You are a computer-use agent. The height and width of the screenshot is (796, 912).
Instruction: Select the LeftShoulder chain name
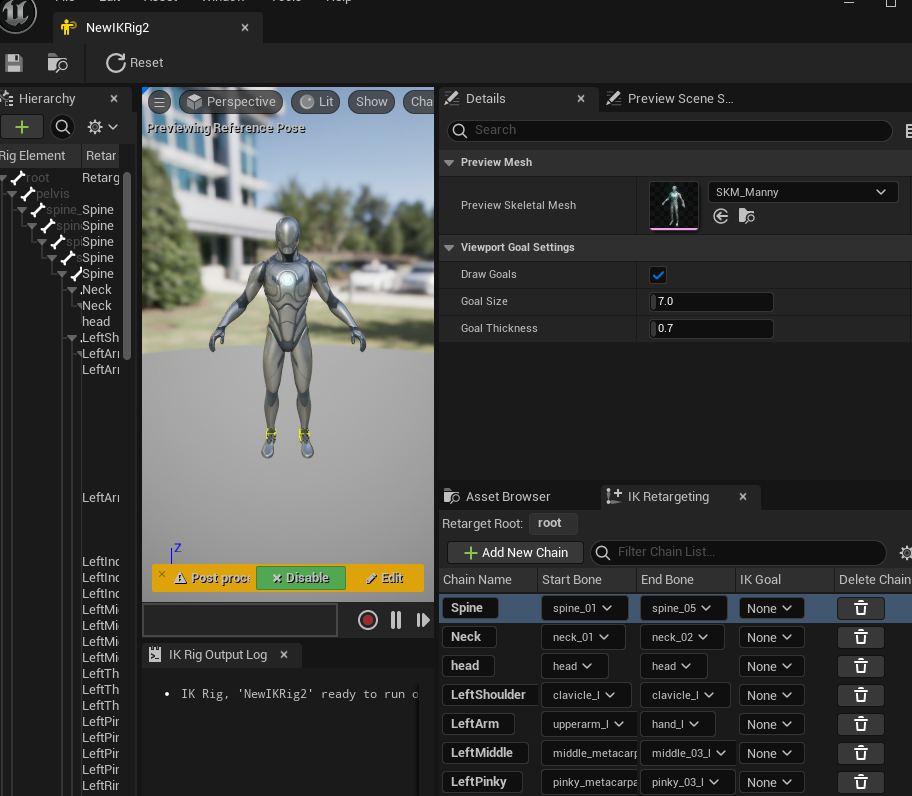[489, 695]
